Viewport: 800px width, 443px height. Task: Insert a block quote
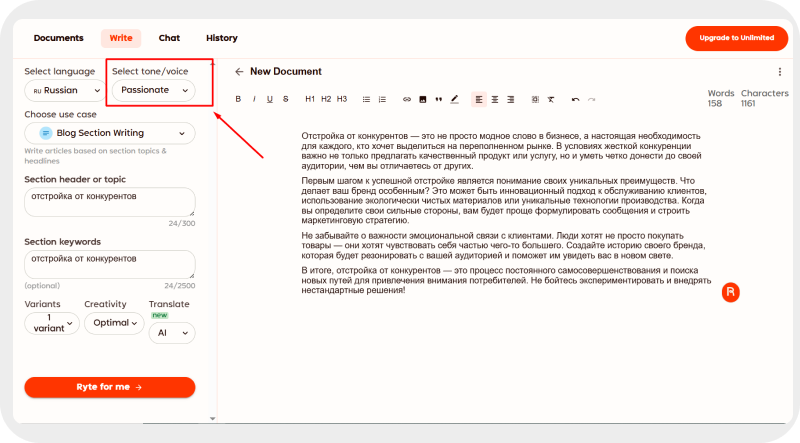[x=438, y=100]
